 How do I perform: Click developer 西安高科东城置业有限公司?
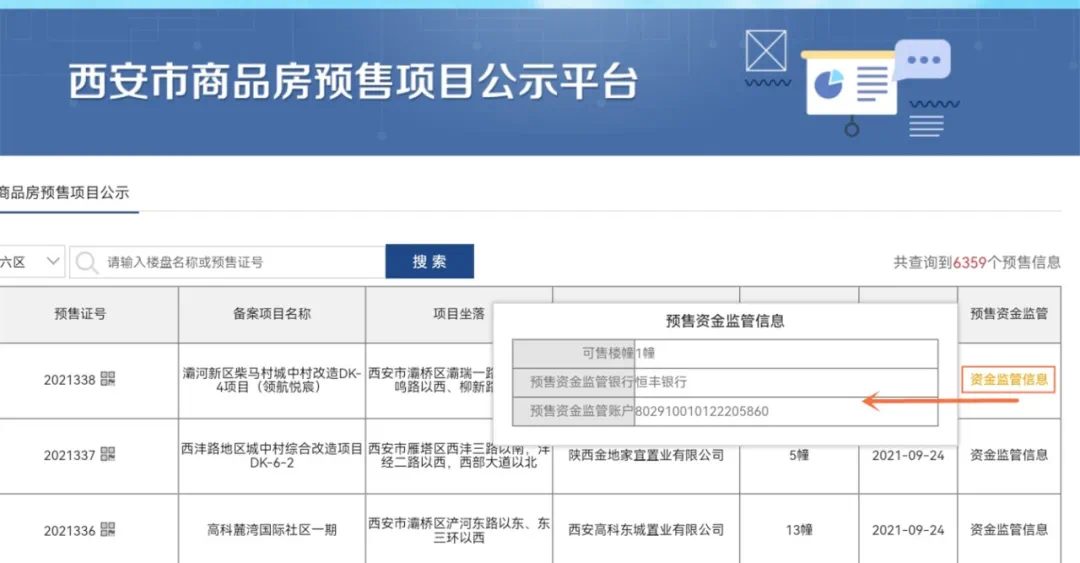pos(646,530)
